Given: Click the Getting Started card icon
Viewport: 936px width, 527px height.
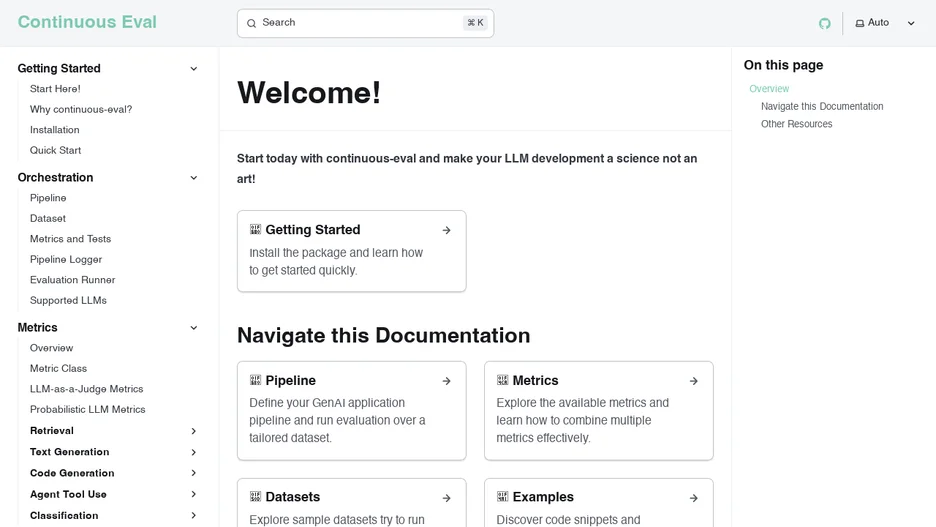Looking at the screenshot, I should click(255, 229).
